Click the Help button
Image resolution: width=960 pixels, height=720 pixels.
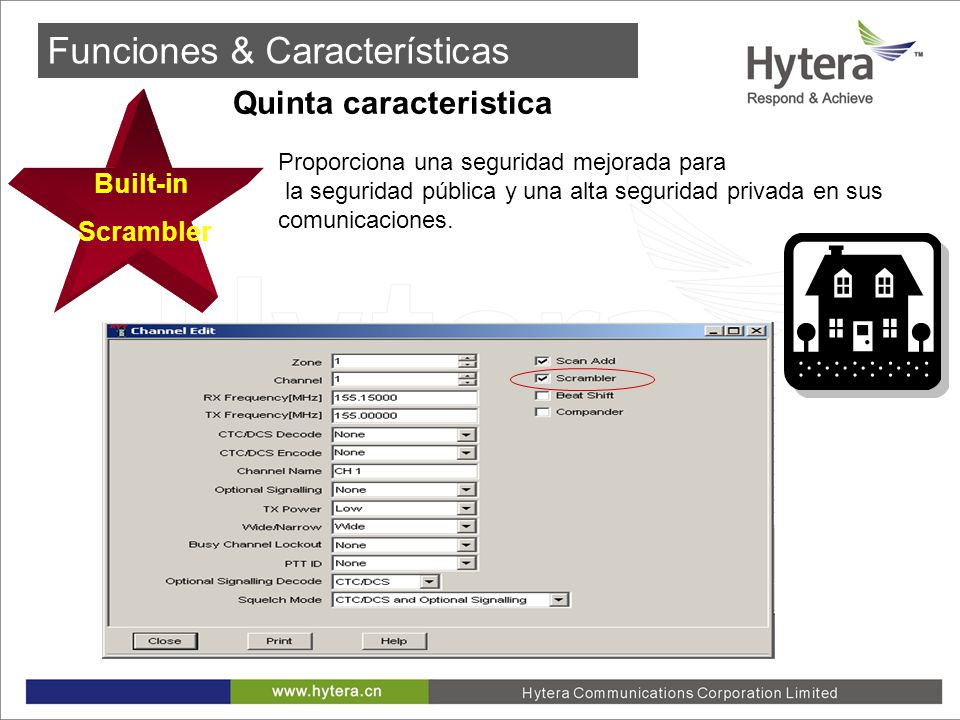click(x=394, y=641)
